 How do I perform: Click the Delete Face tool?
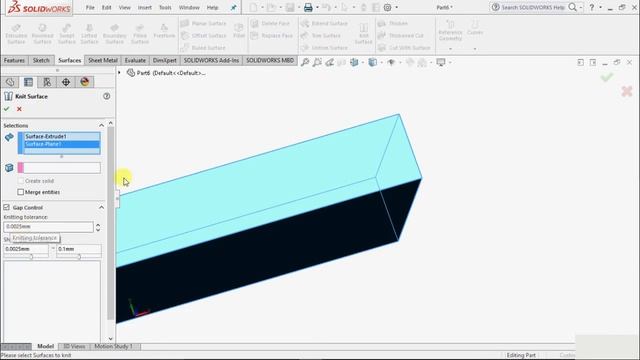(x=270, y=24)
